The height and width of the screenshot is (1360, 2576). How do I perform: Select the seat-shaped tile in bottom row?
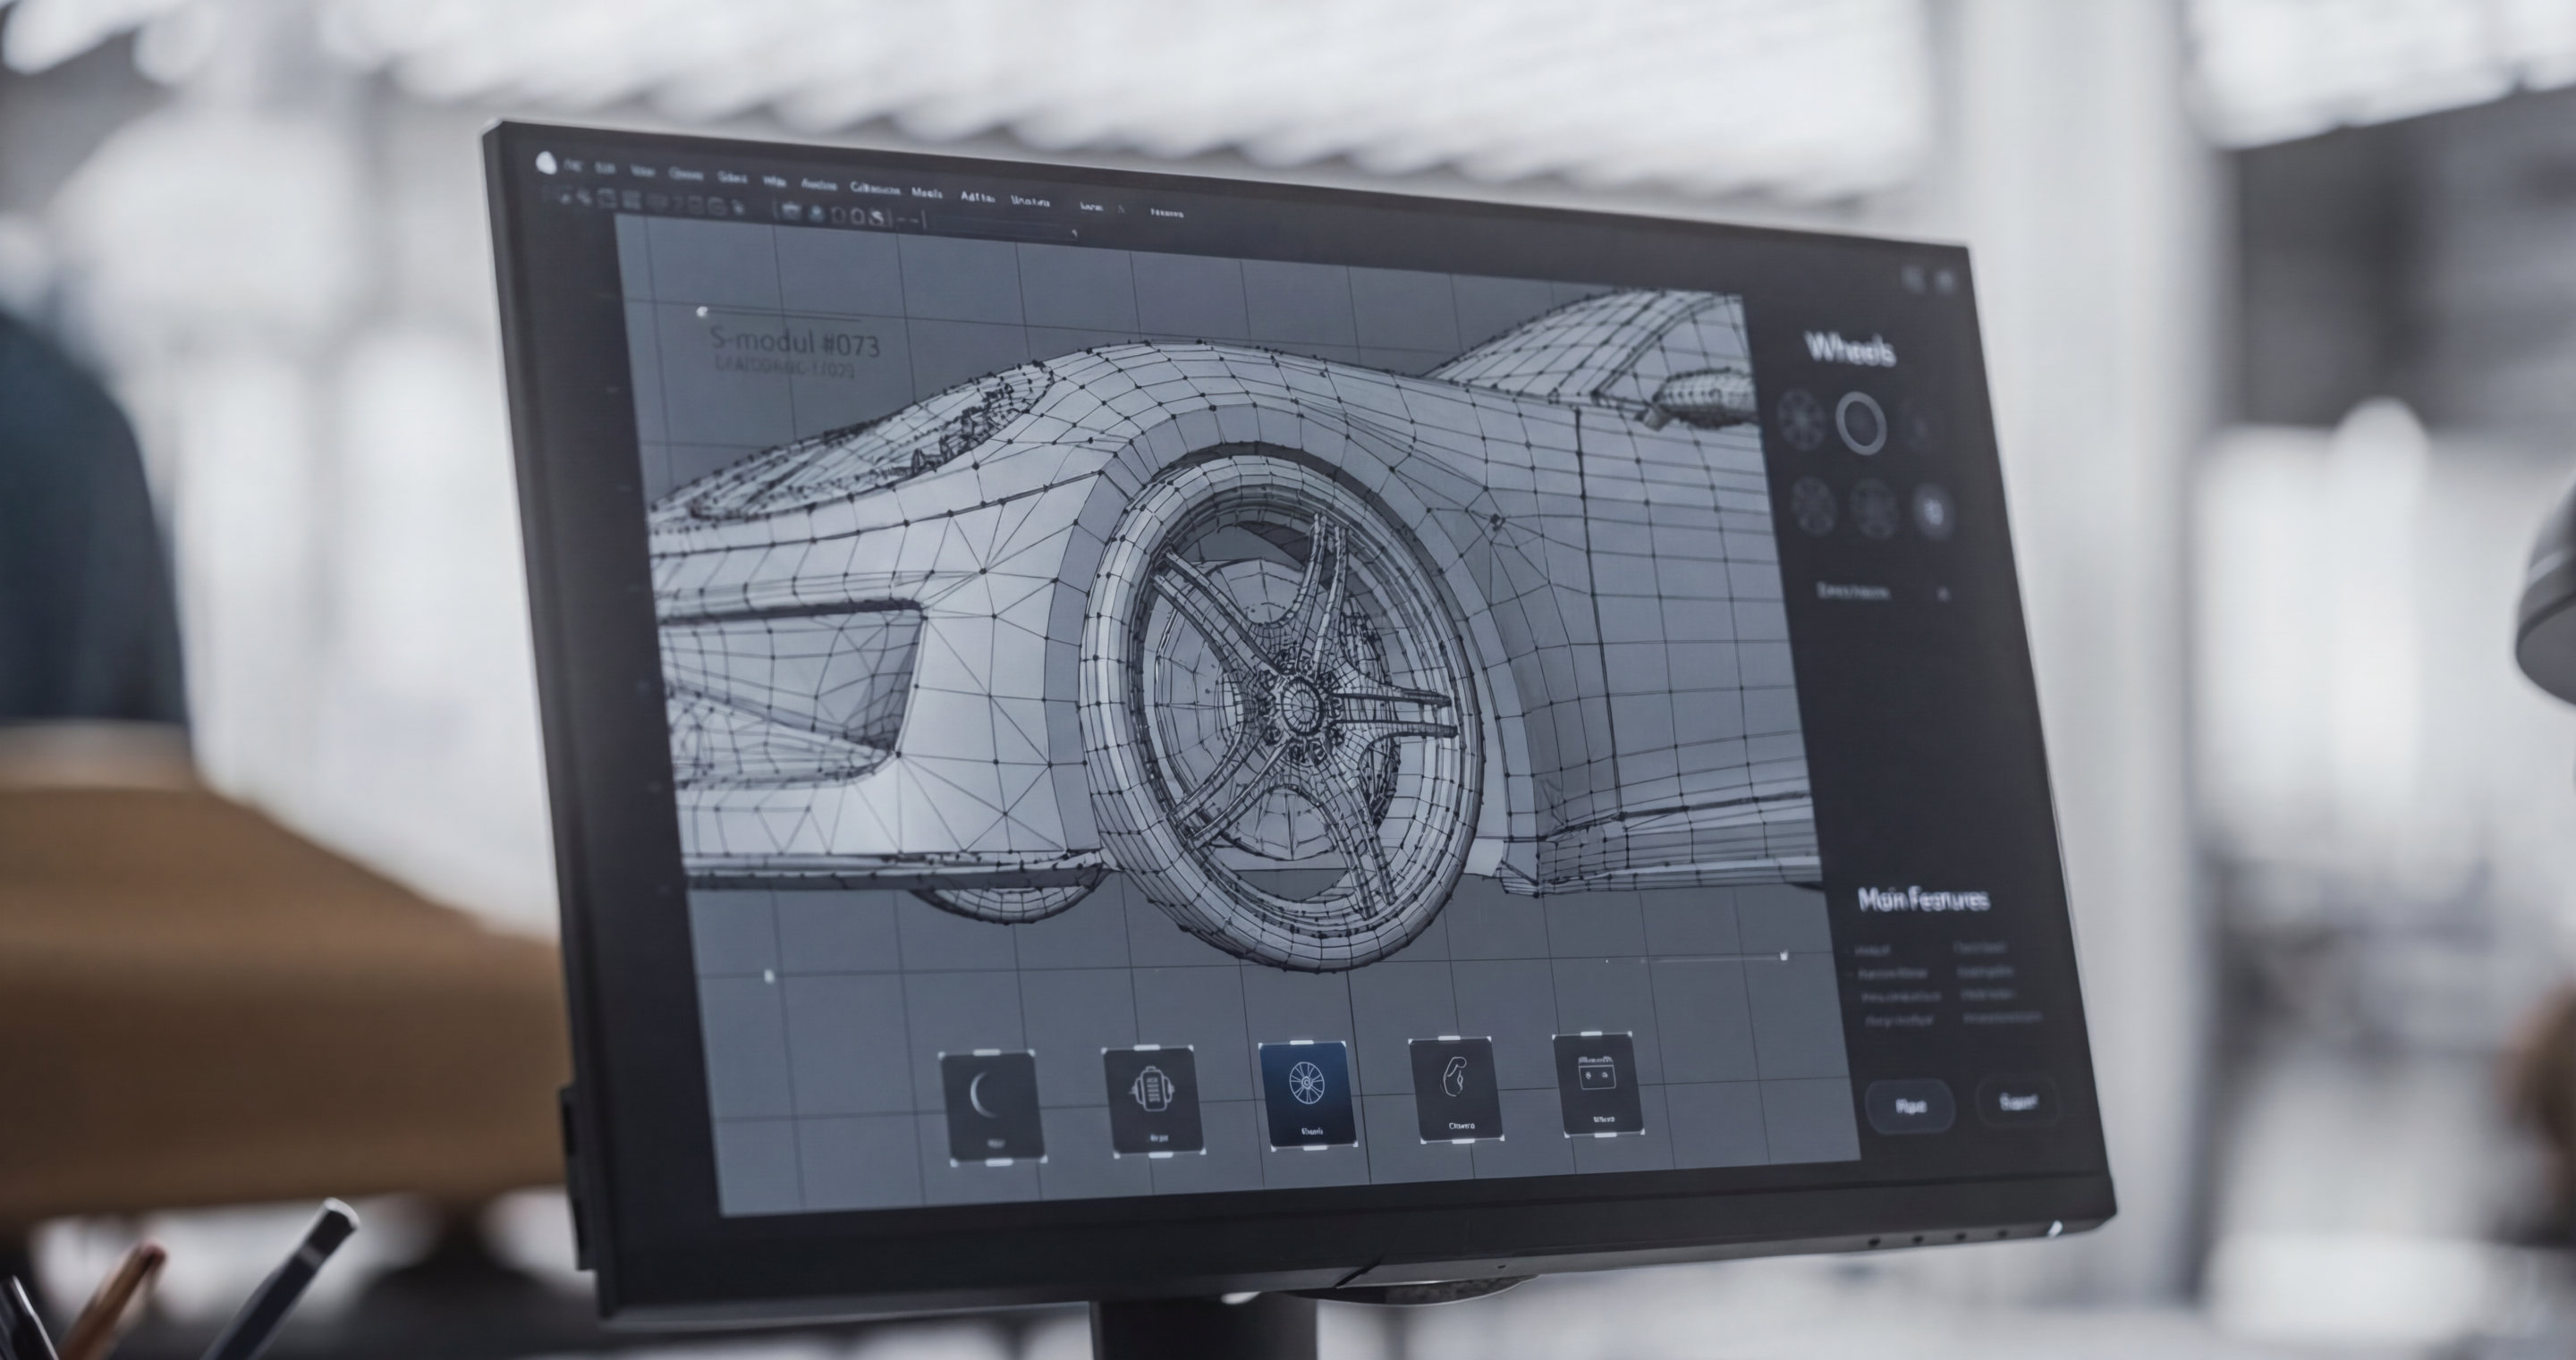point(1455,1089)
